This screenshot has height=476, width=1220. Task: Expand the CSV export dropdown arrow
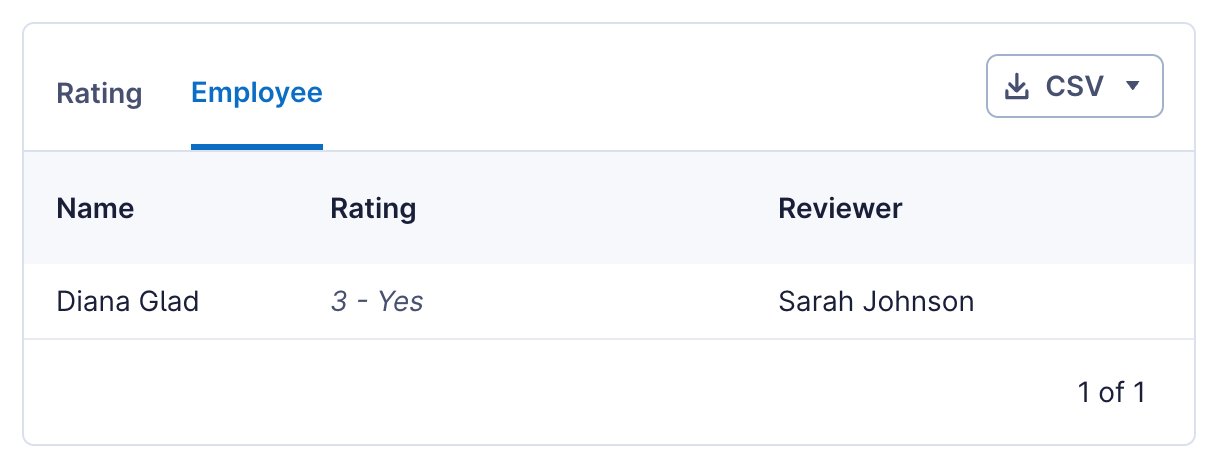(x=1133, y=86)
